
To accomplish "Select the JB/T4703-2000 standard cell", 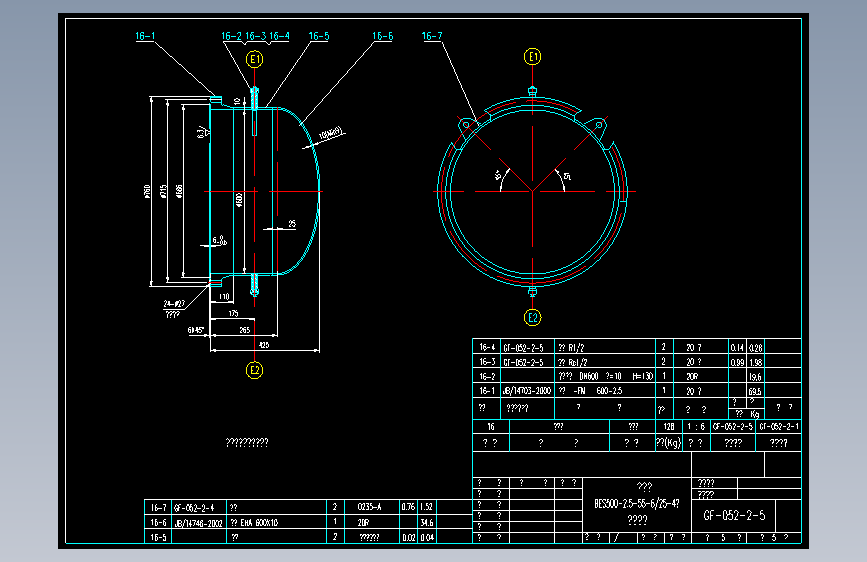I will tap(527, 391).
